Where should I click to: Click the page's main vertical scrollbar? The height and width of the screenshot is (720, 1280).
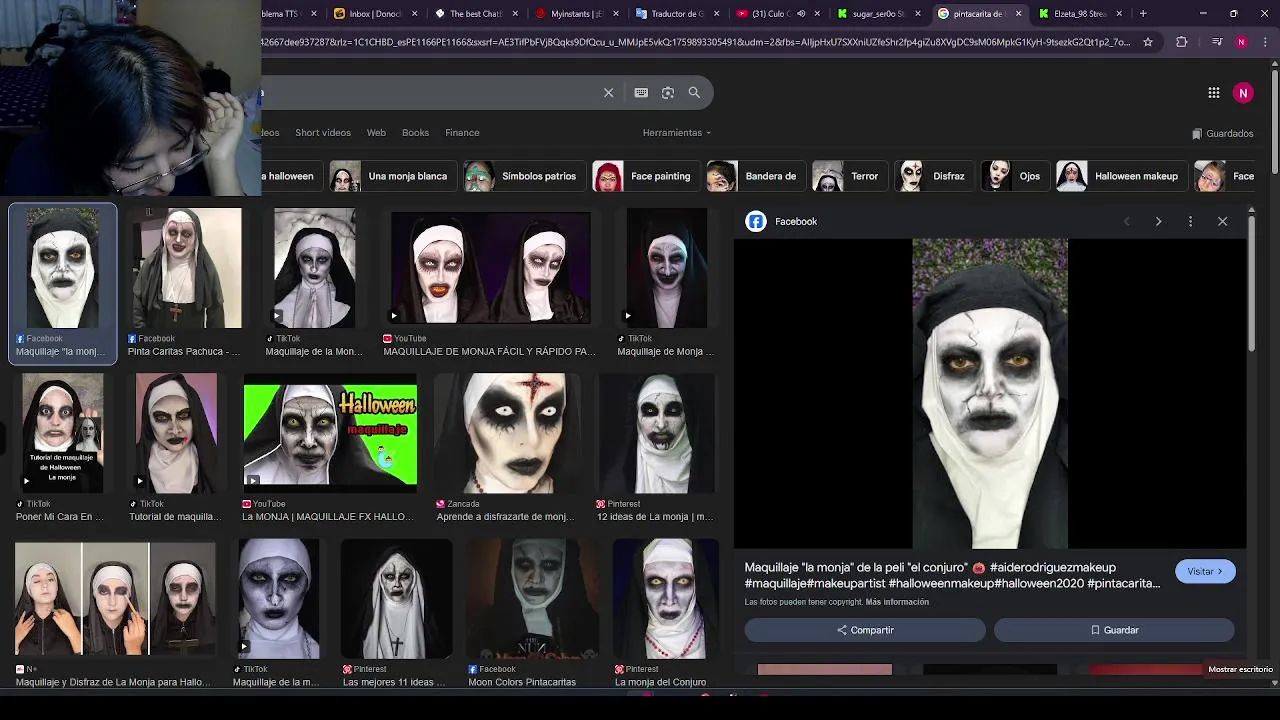click(1274, 120)
